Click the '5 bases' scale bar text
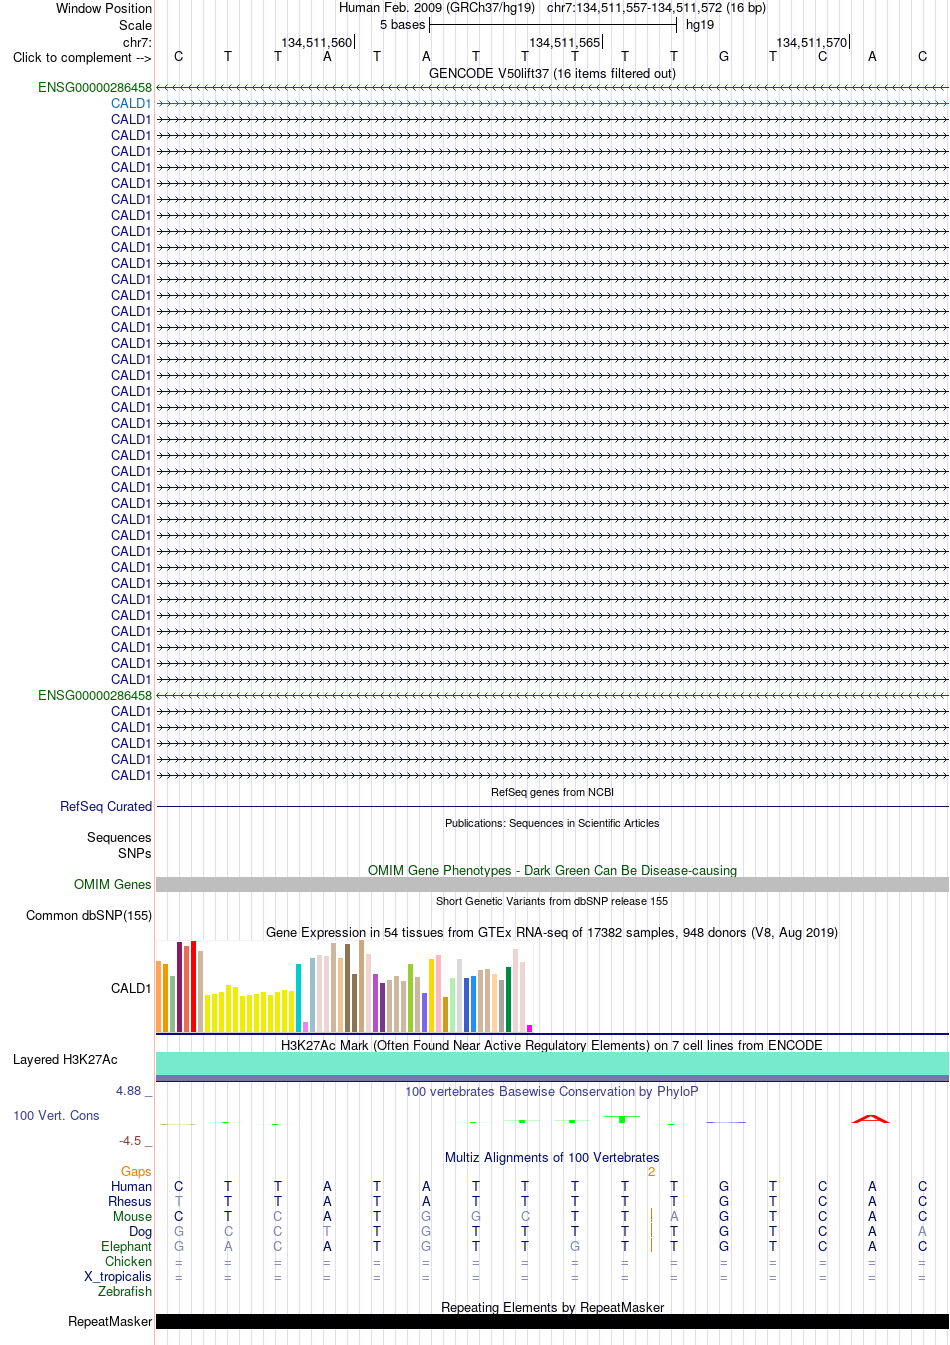The width and height of the screenshot is (950, 1345). [x=402, y=25]
